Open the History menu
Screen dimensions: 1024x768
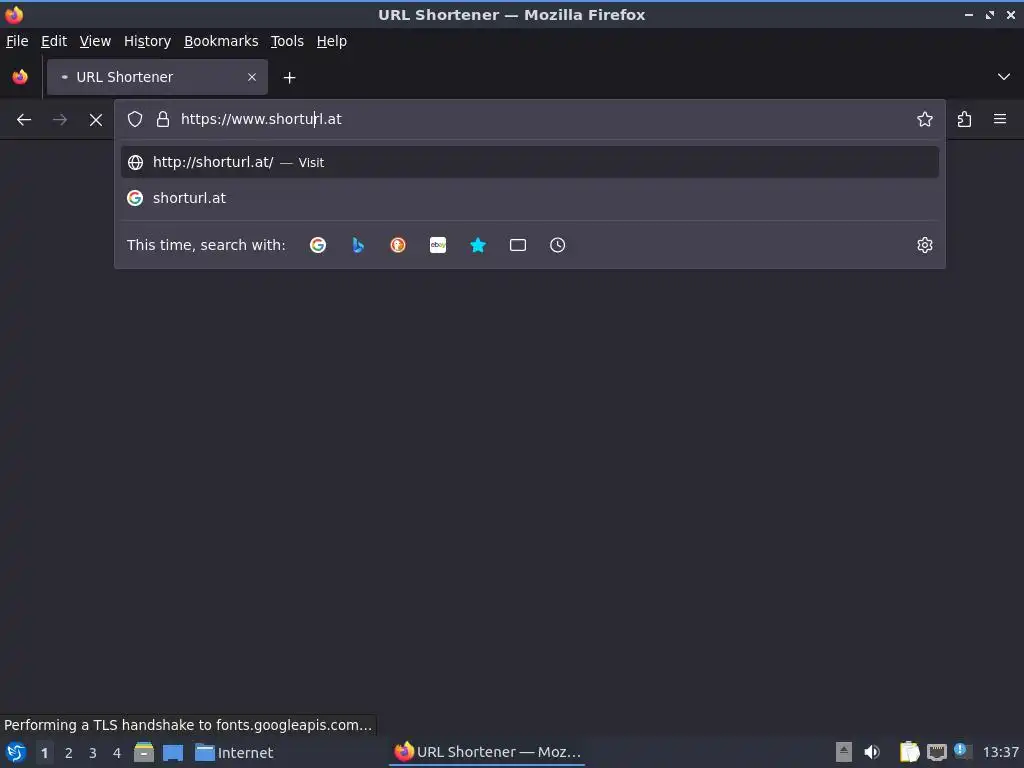148,41
